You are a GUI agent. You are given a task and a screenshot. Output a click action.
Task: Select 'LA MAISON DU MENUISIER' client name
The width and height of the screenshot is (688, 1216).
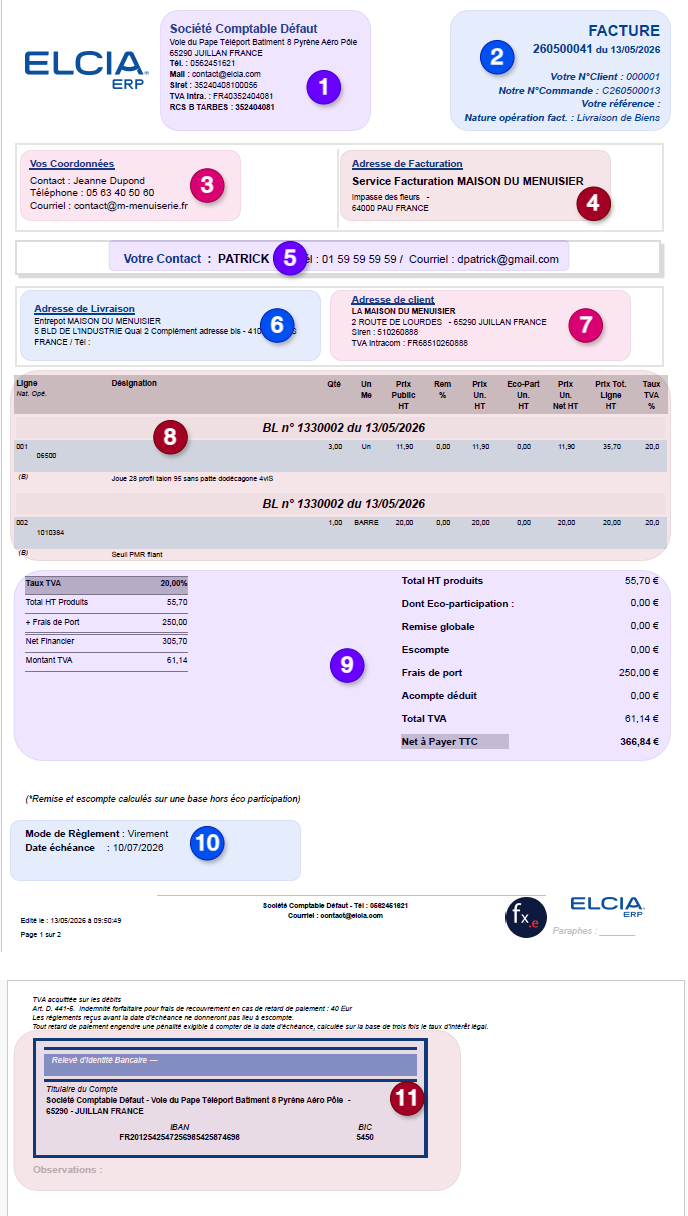tap(403, 311)
